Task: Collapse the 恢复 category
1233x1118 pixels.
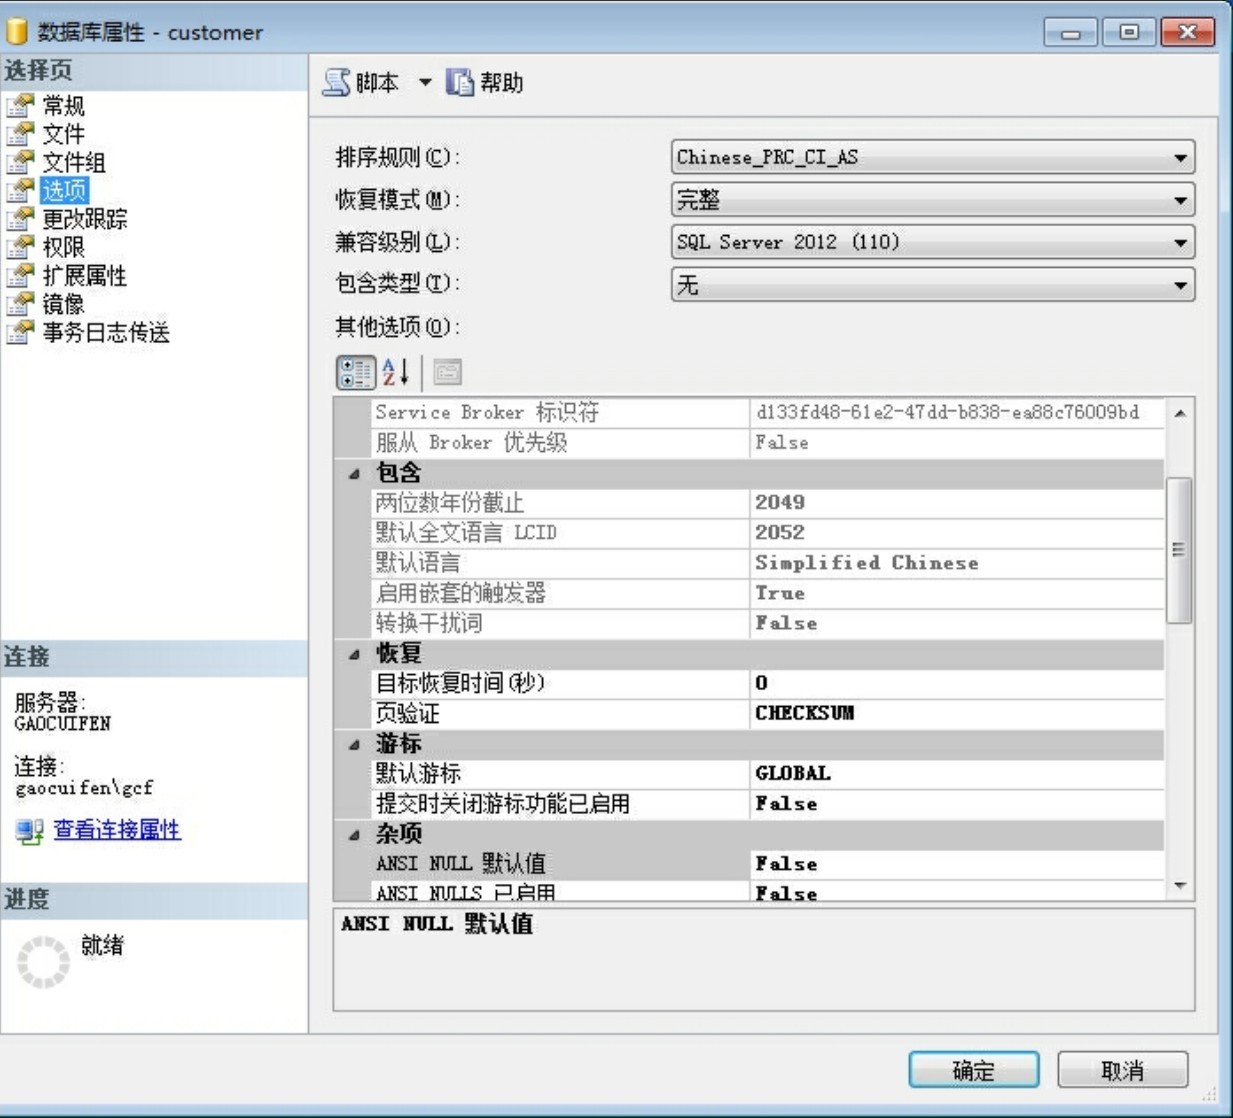Action: click(355, 654)
